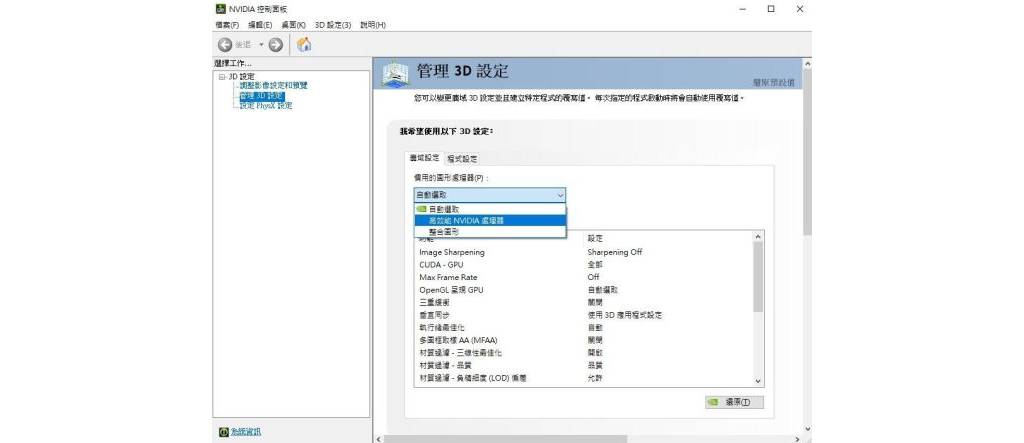Open the Home icon in toolbar
The height and width of the screenshot is (443, 1024).
[x=304, y=44]
